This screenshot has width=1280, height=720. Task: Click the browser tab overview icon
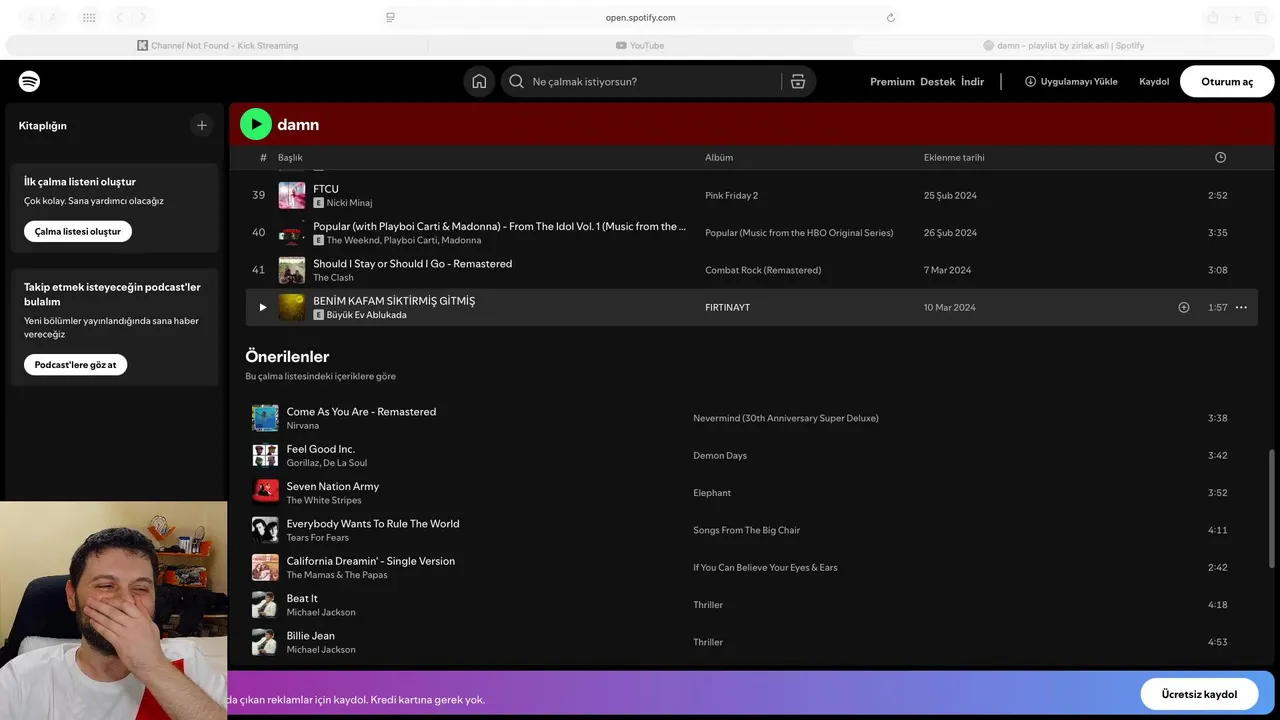pos(1260,17)
